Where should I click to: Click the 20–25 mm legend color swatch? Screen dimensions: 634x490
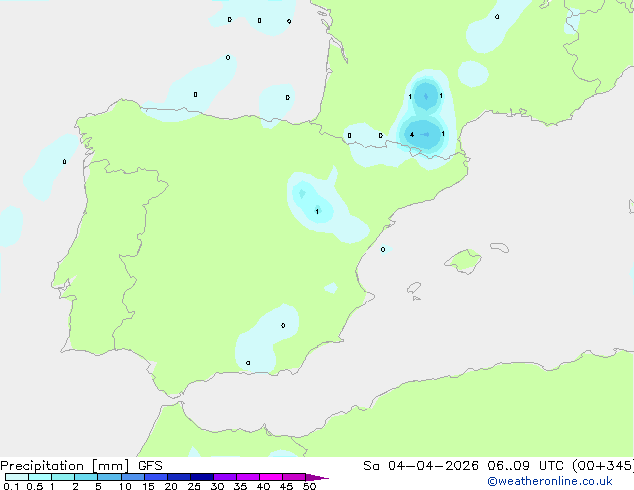coord(179,477)
